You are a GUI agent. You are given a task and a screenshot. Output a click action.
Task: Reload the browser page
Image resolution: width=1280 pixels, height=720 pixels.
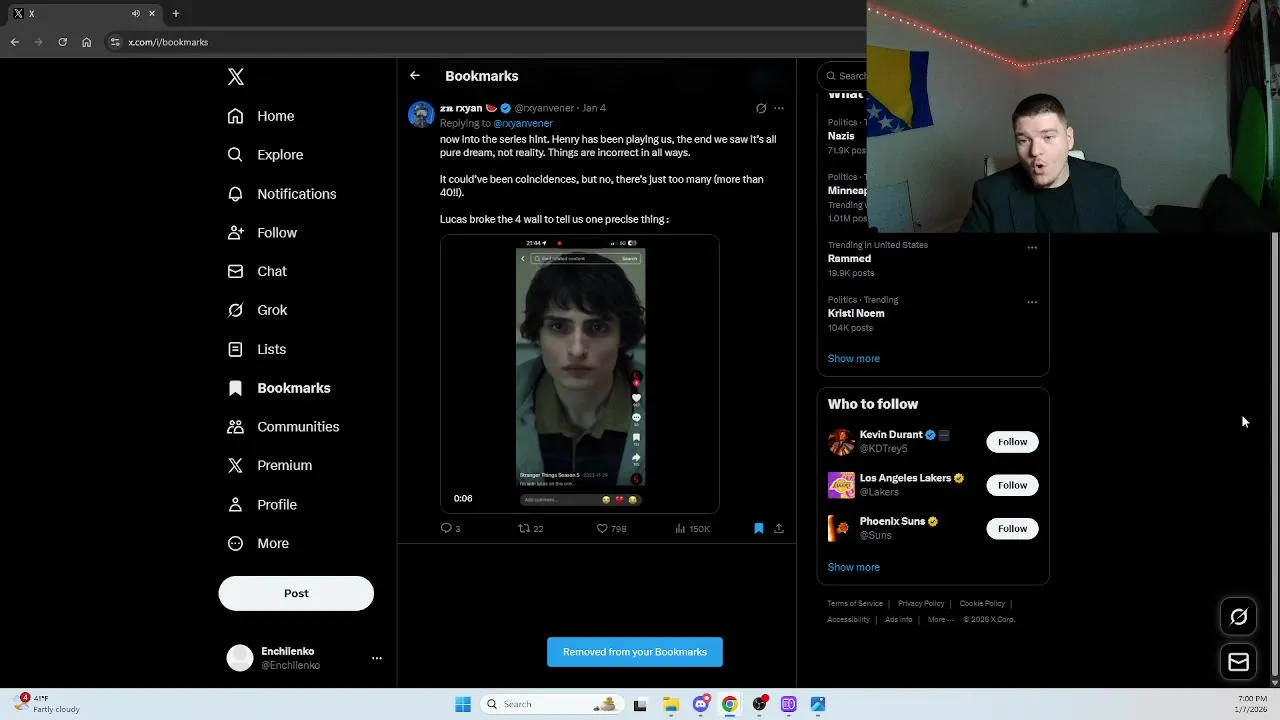click(x=62, y=42)
